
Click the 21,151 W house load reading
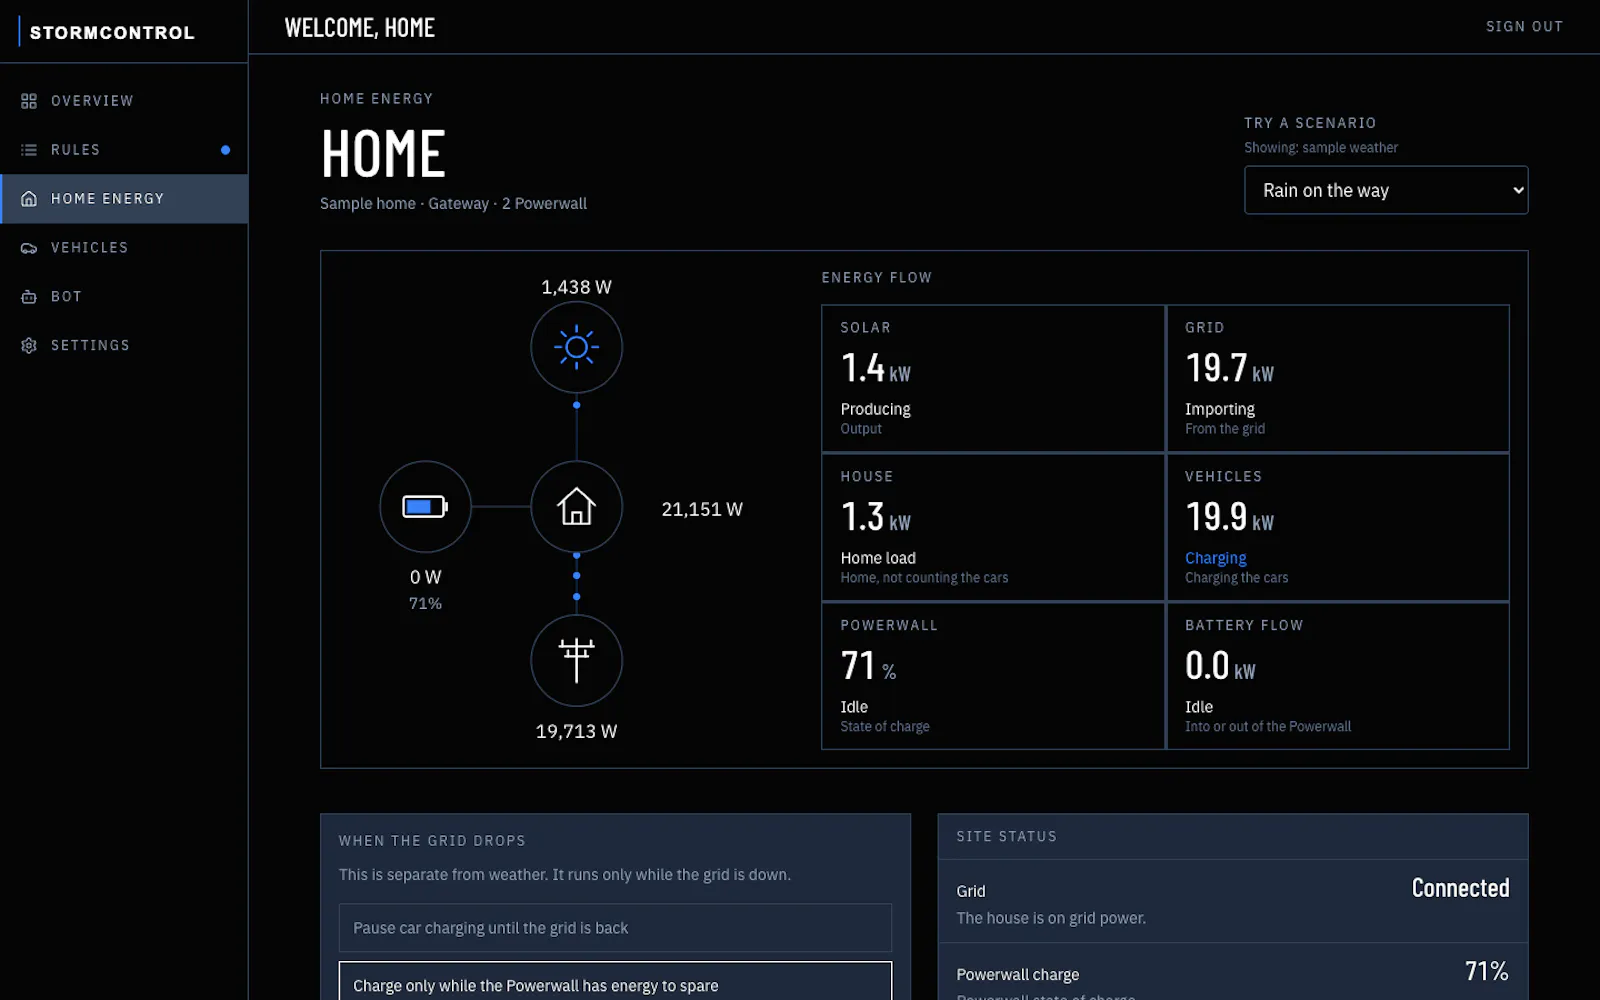coord(702,509)
